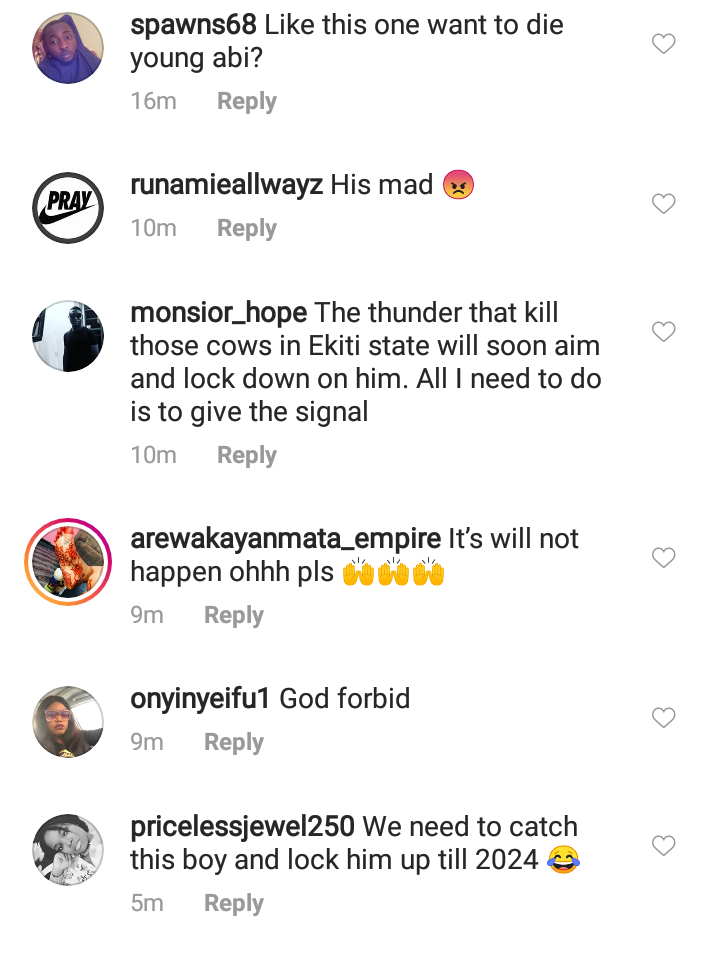Reply to runamieallwayz's comment
This screenshot has width=720, height=961.
point(247,229)
